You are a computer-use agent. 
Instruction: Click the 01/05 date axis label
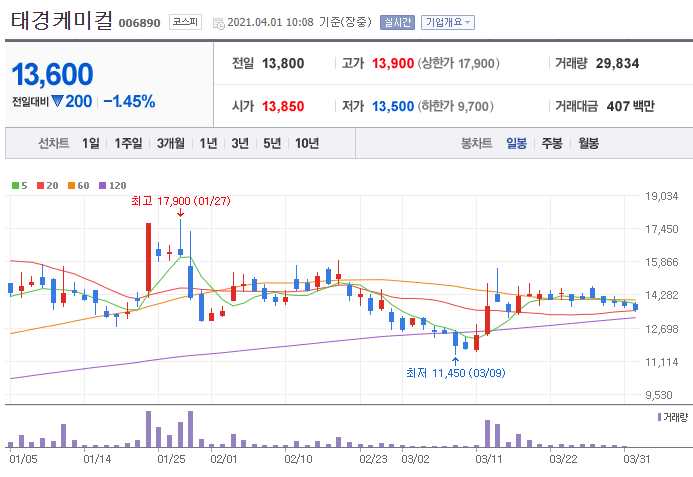pos(23,459)
